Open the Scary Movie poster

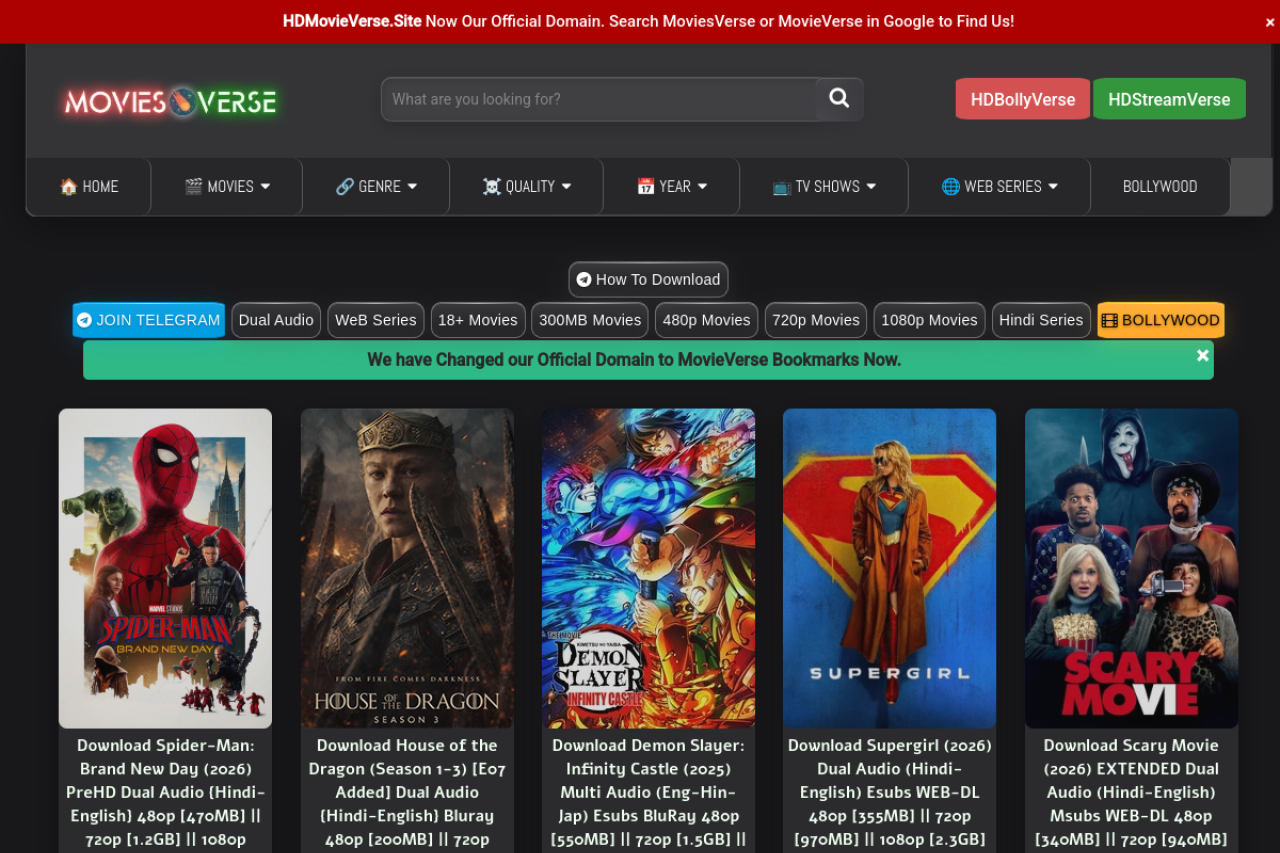click(x=1131, y=568)
